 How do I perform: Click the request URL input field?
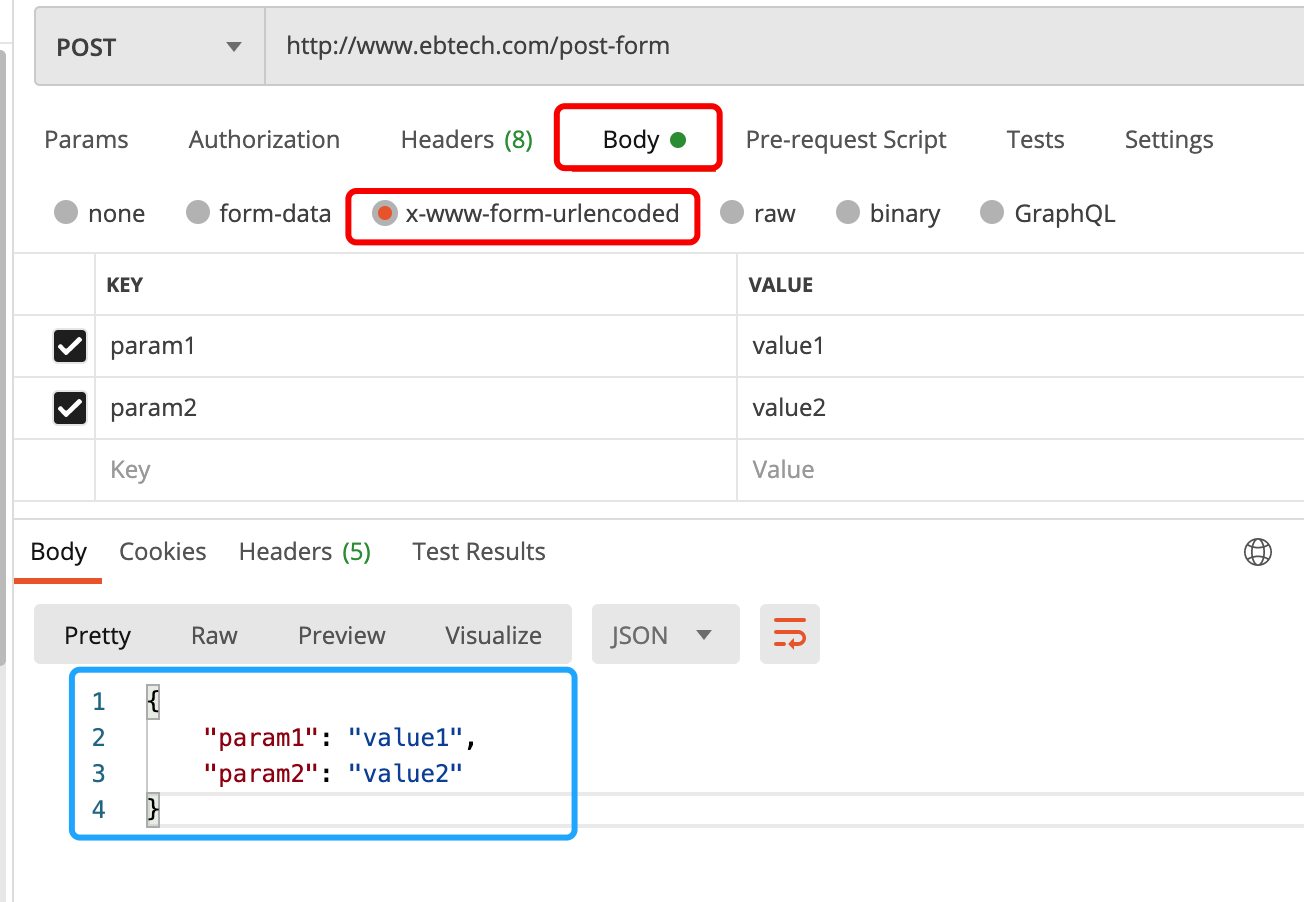coord(785,47)
